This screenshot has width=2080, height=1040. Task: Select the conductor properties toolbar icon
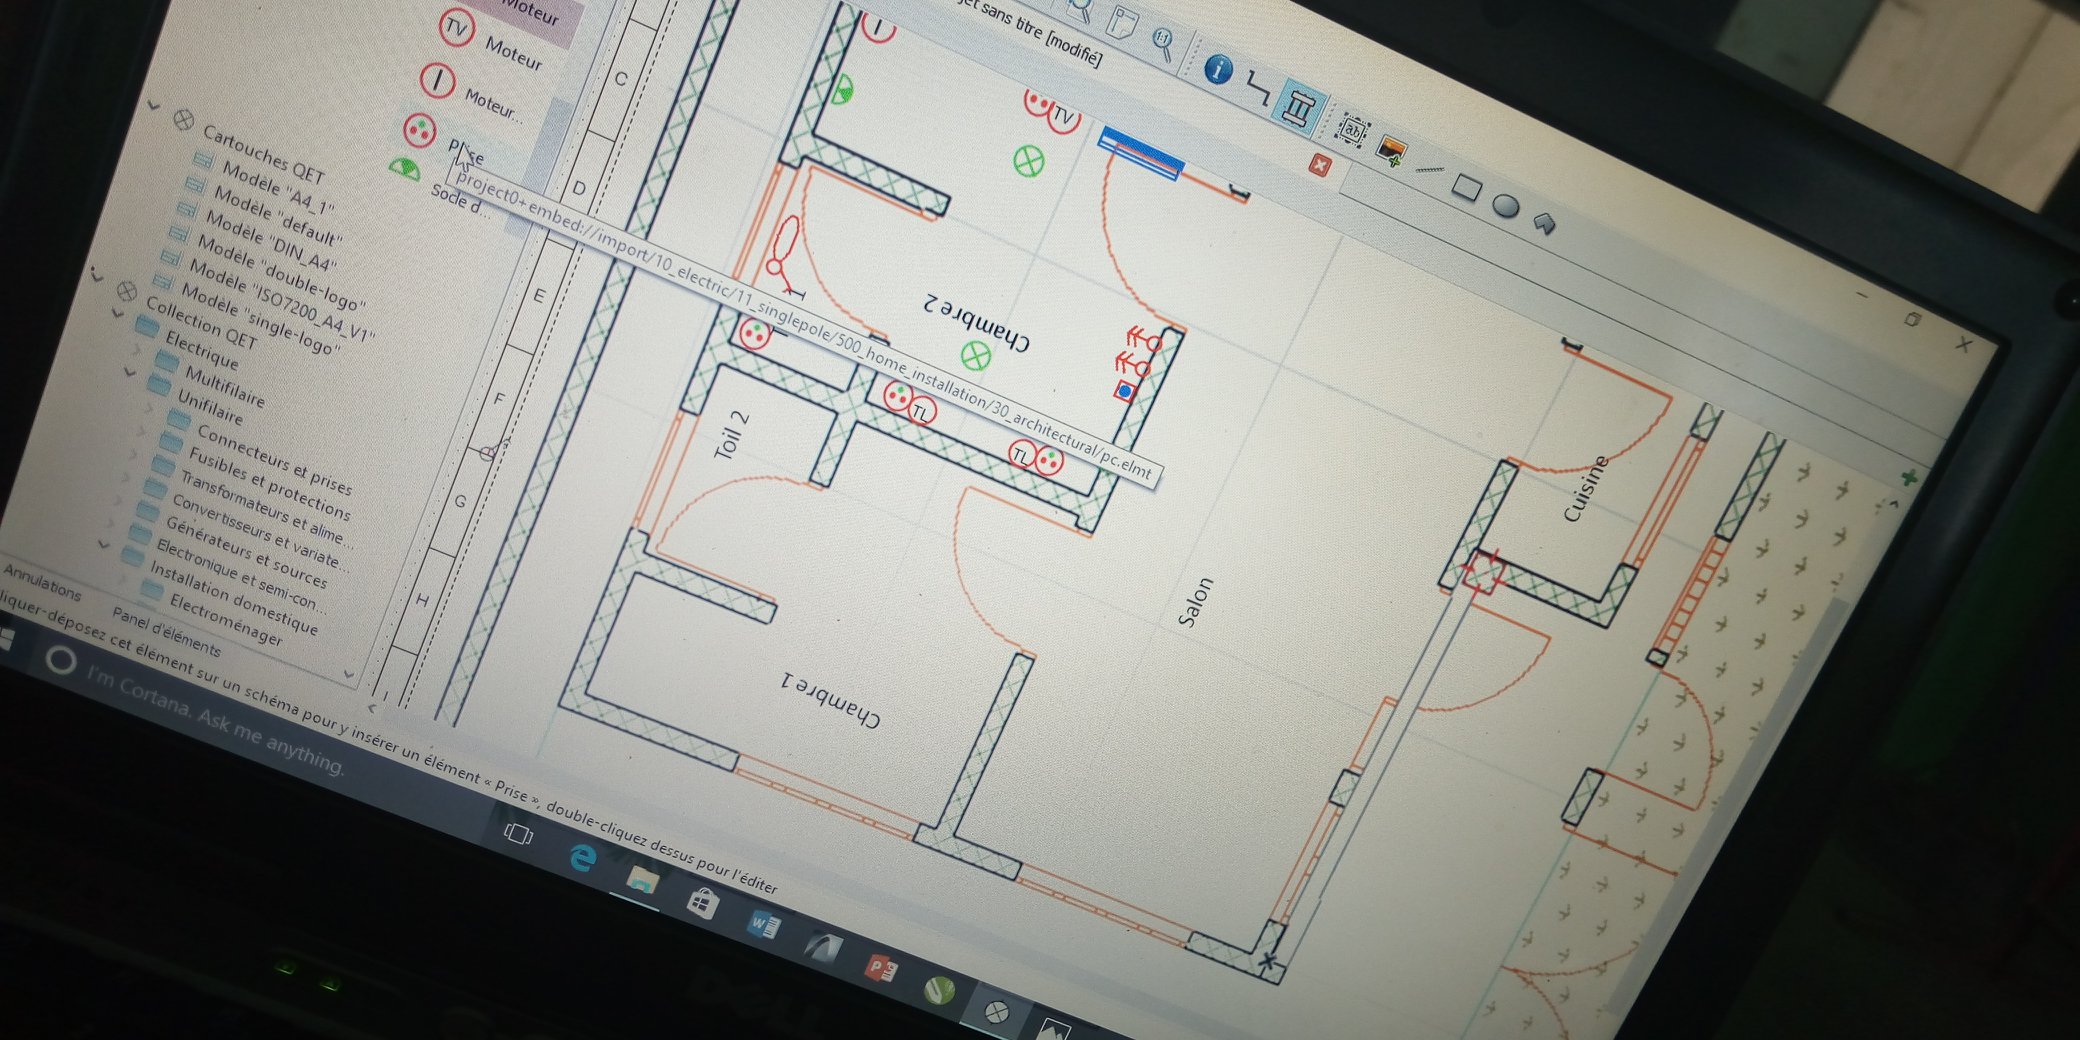click(1258, 90)
